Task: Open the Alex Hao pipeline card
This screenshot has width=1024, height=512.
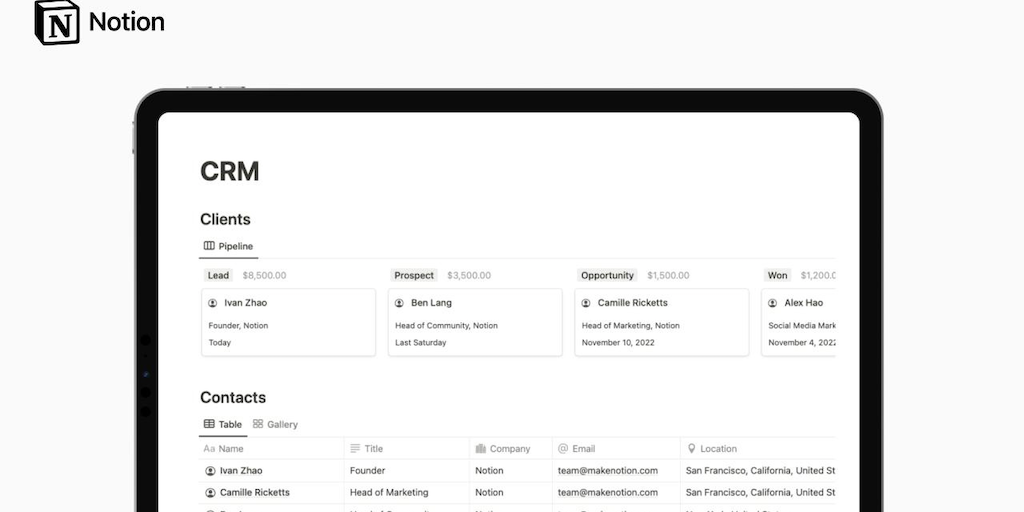Action: pos(798,323)
